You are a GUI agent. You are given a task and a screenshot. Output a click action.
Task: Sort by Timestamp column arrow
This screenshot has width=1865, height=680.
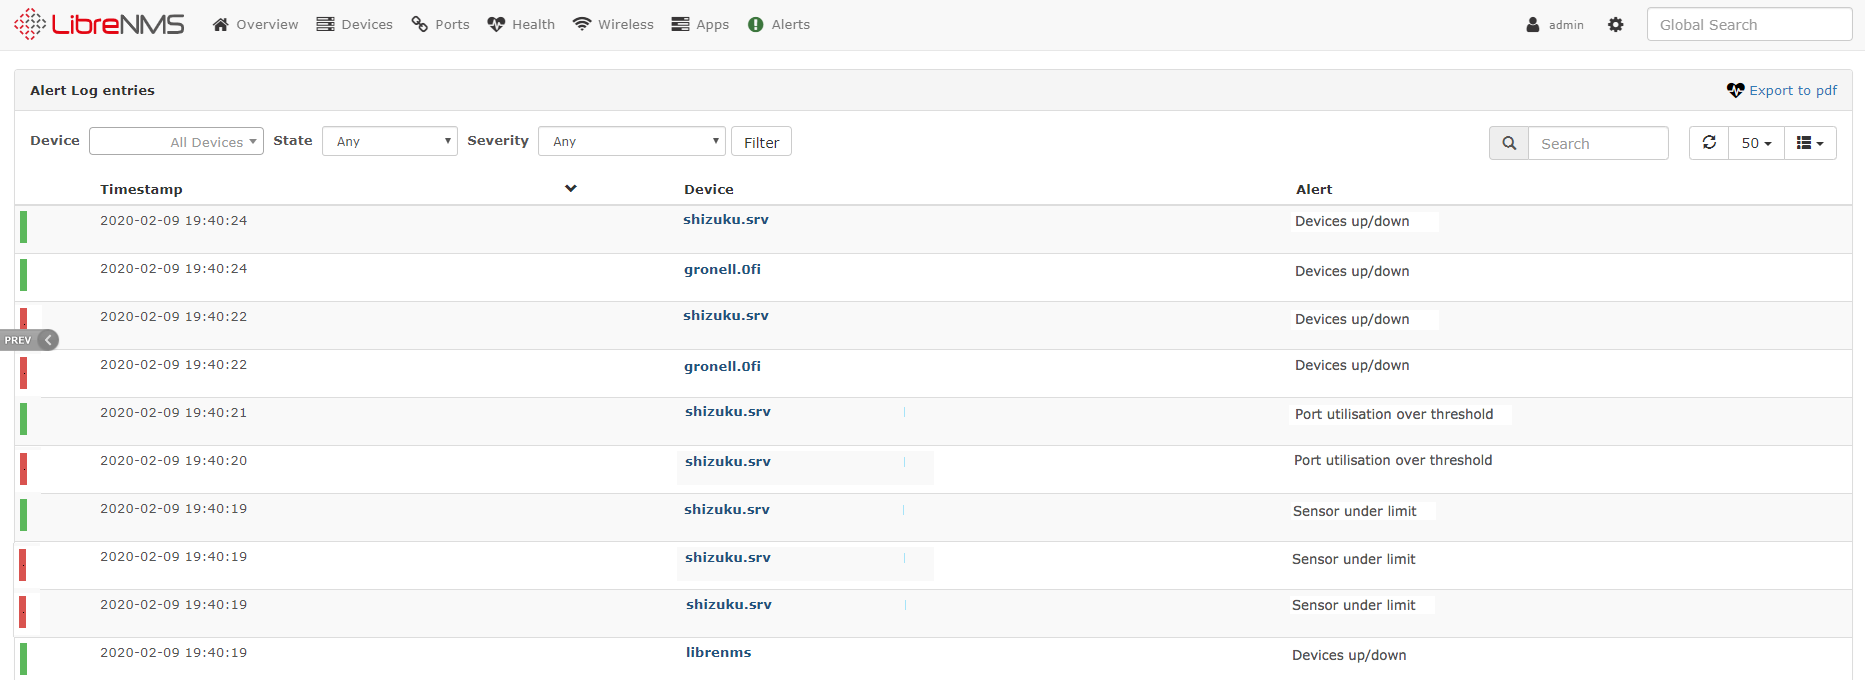pyautogui.click(x=570, y=189)
